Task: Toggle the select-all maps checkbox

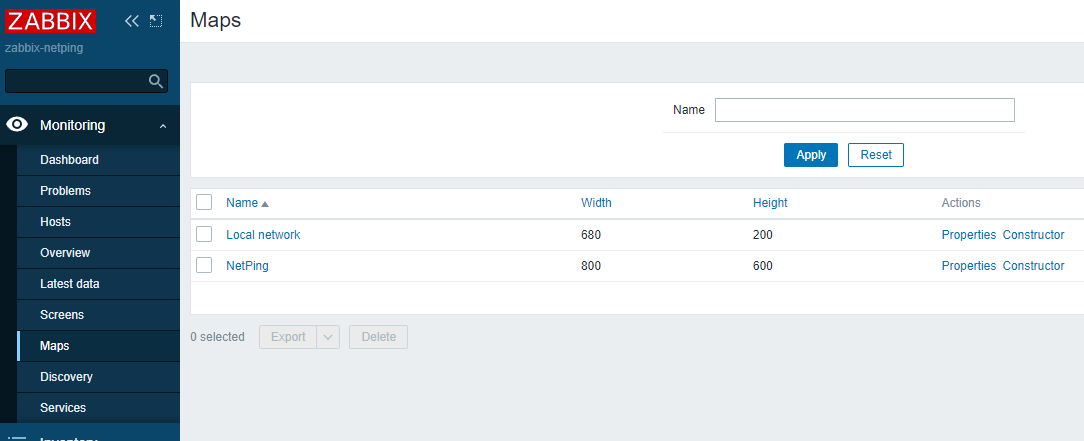Action: 204,202
